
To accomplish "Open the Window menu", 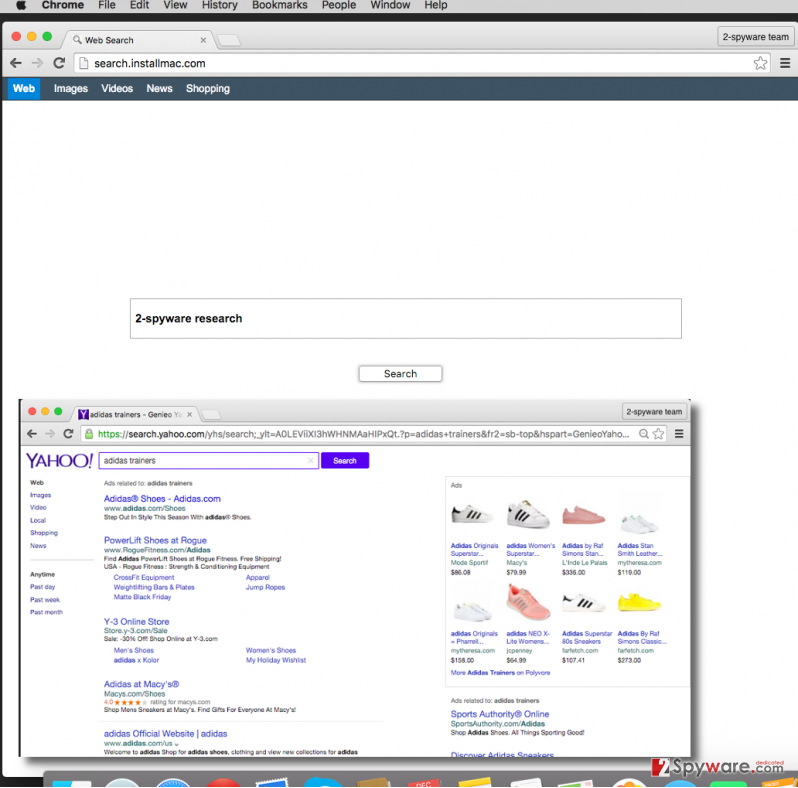I will 390,5.
